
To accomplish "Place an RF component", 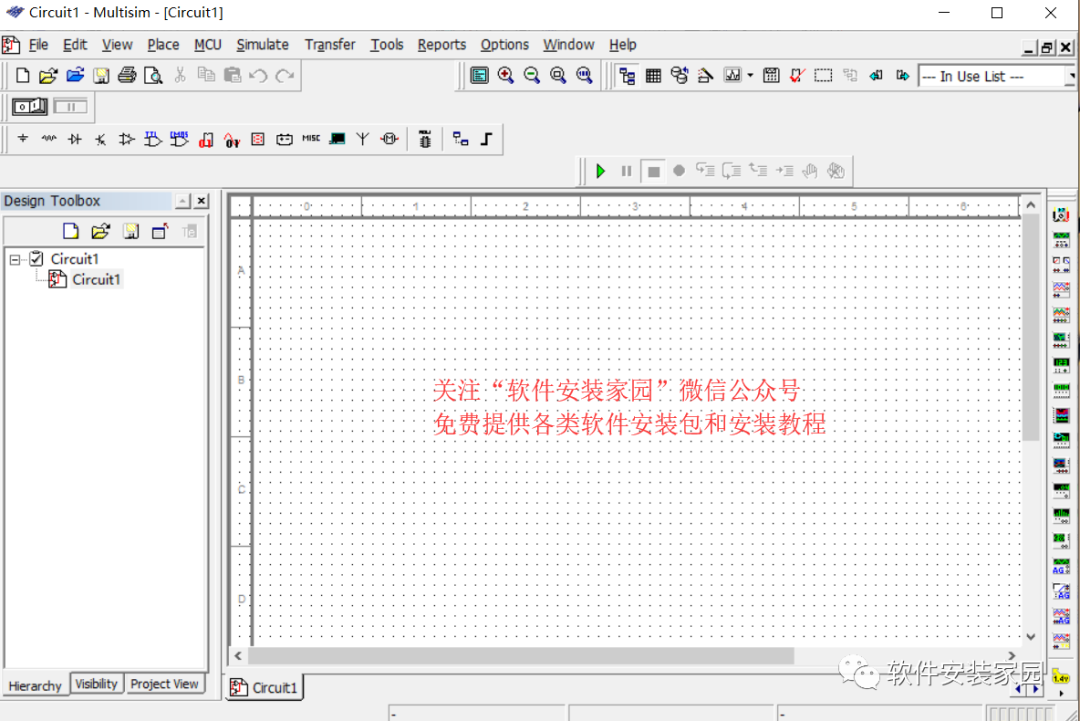I will click(x=362, y=139).
